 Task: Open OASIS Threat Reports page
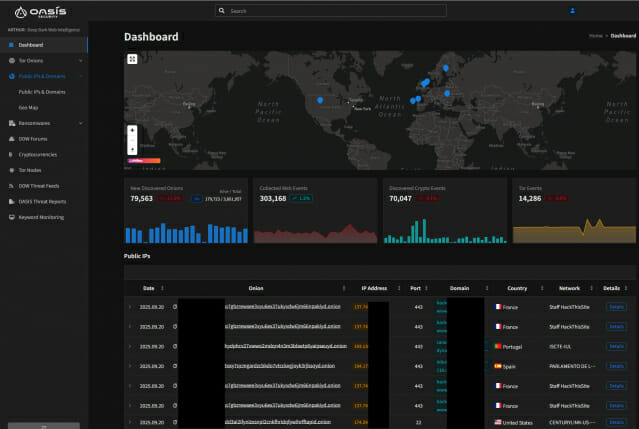point(42,201)
